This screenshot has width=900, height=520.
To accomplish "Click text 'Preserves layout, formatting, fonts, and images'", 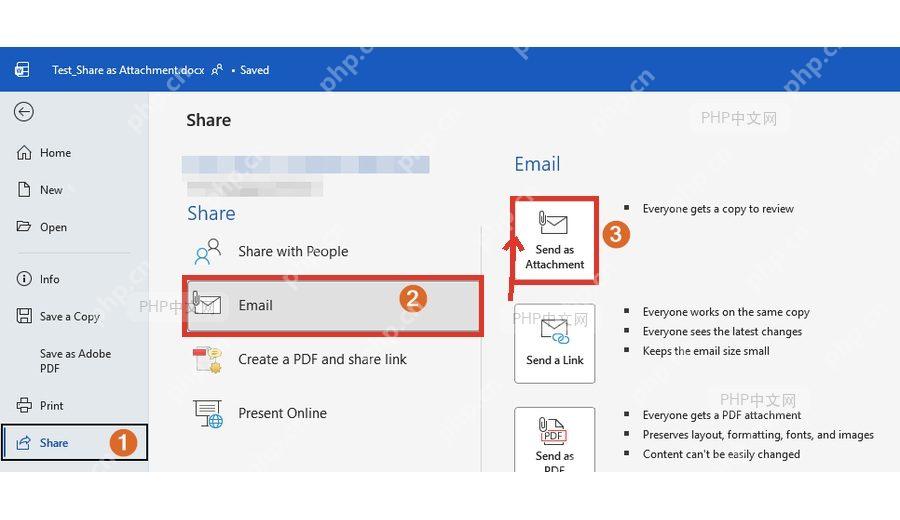I will [x=758, y=435].
